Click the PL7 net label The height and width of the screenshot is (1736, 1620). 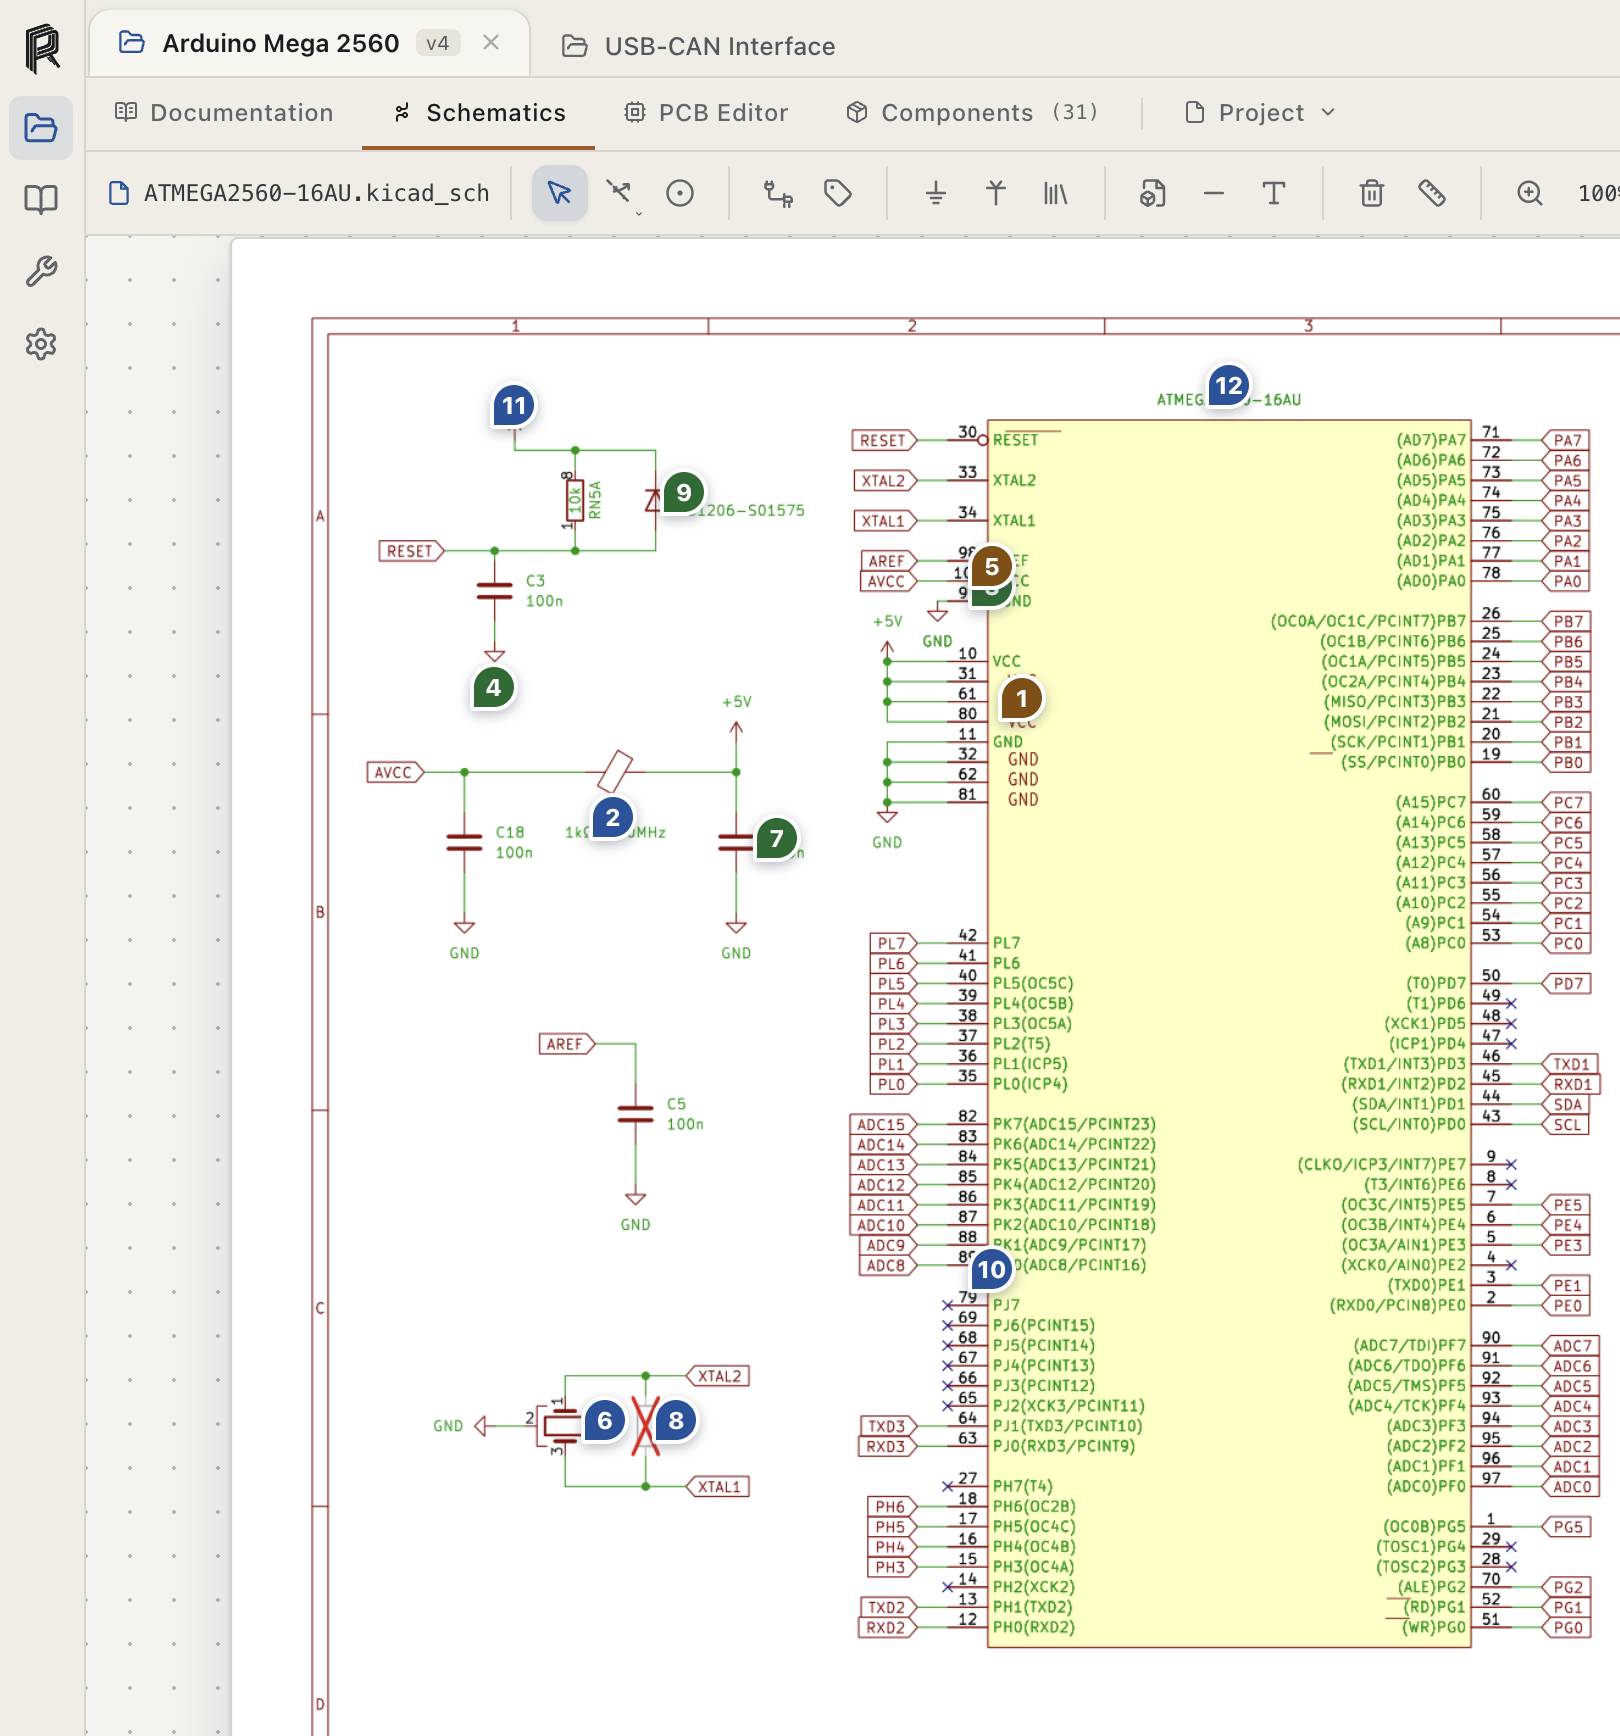(893, 943)
